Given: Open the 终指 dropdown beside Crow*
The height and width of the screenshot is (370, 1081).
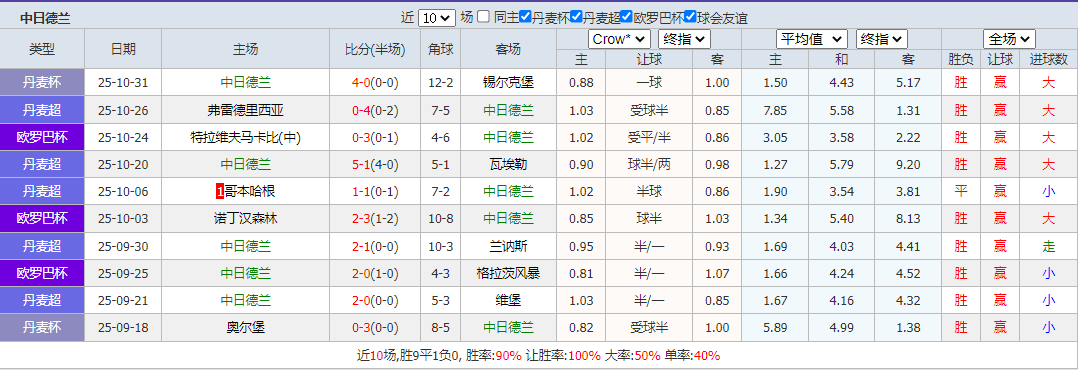Looking at the screenshot, I should tap(684, 39).
